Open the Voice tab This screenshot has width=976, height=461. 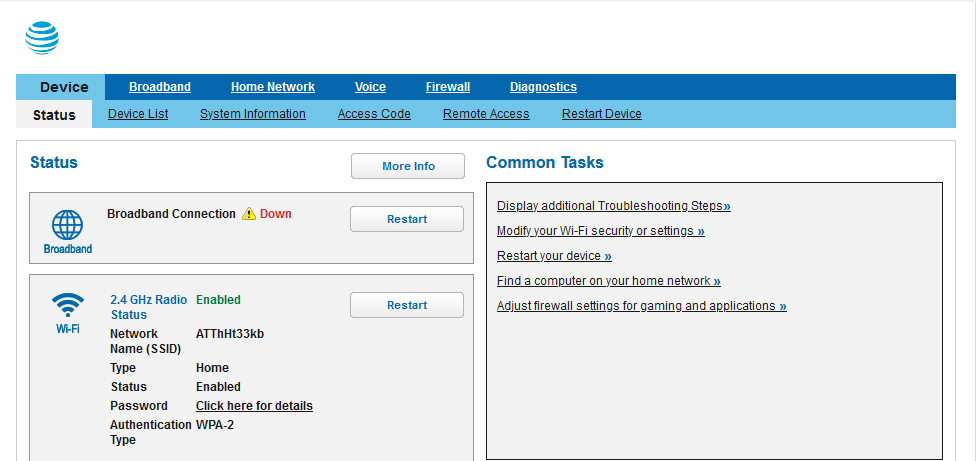pyautogui.click(x=370, y=87)
